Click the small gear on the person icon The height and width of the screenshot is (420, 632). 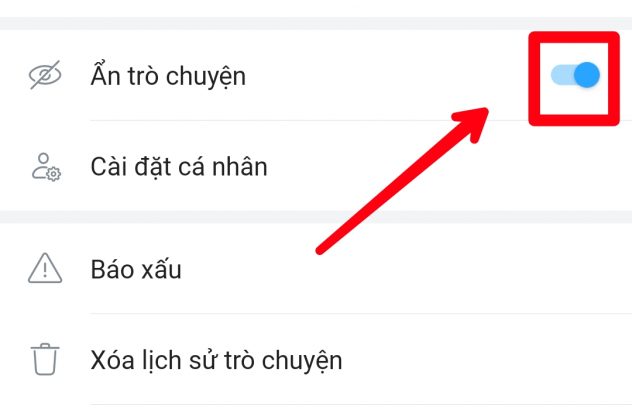(54, 174)
